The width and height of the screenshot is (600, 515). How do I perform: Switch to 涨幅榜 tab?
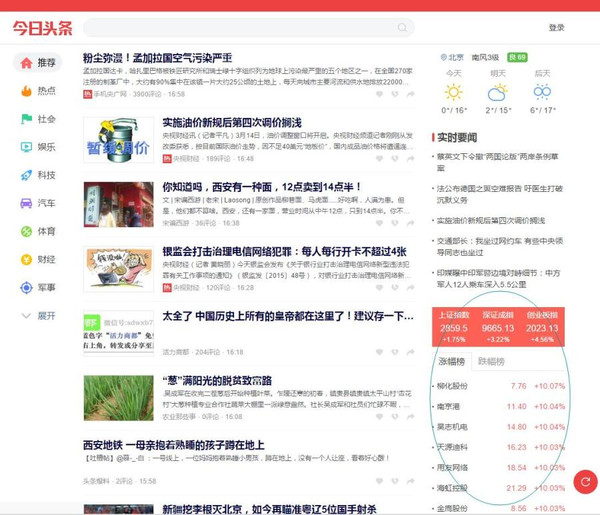452,361
